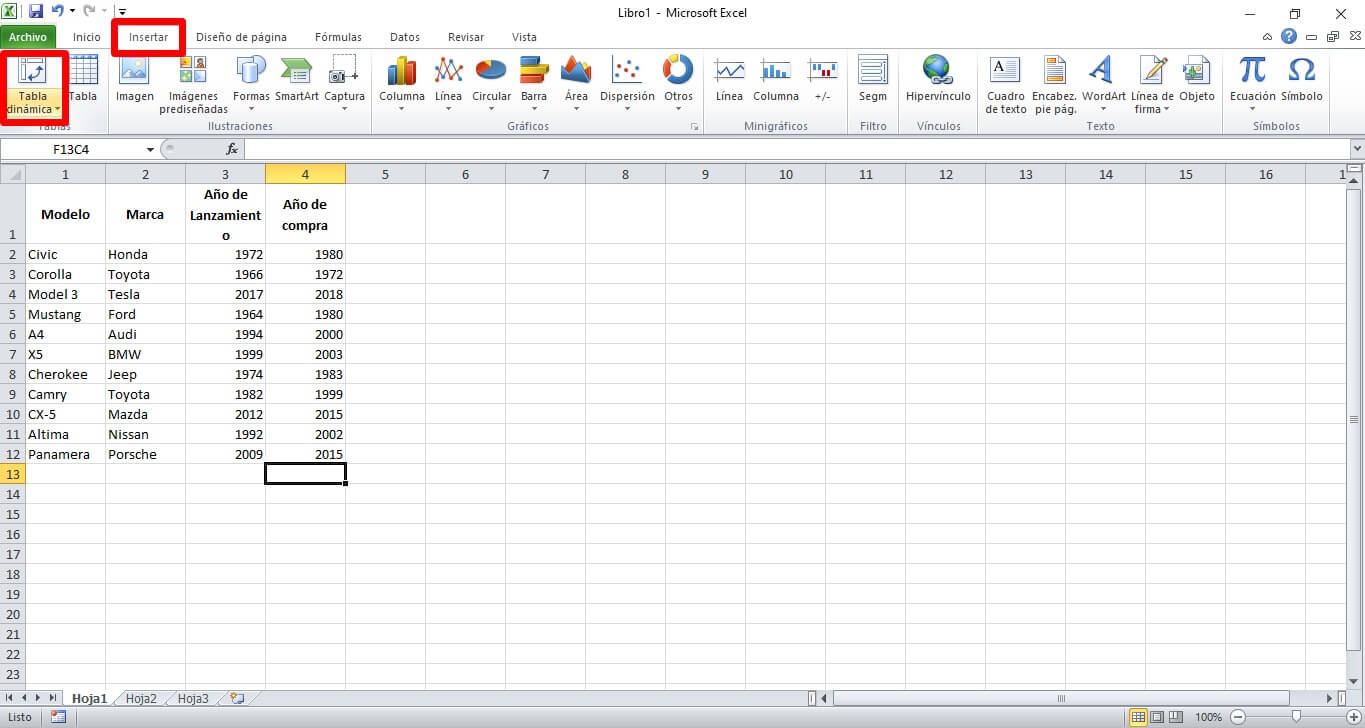The image size is (1365, 728).
Task: Switch to the Vista tab
Action: pyautogui.click(x=524, y=37)
